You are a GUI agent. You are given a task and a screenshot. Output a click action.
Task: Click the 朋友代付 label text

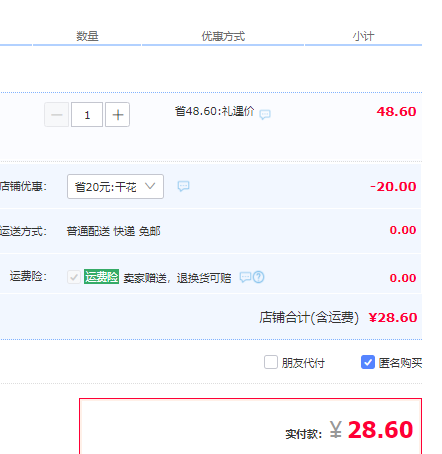coord(303,363)
